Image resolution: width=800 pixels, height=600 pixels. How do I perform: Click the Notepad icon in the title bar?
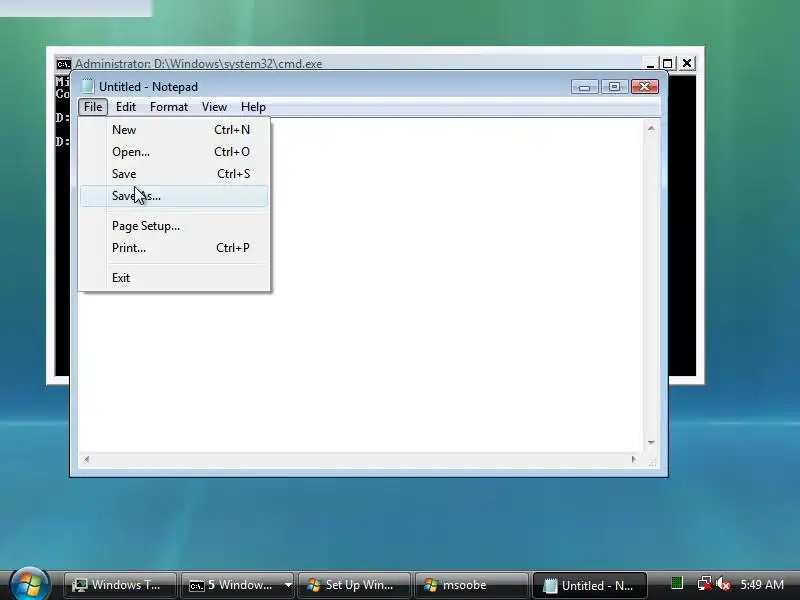pos(88,86)
